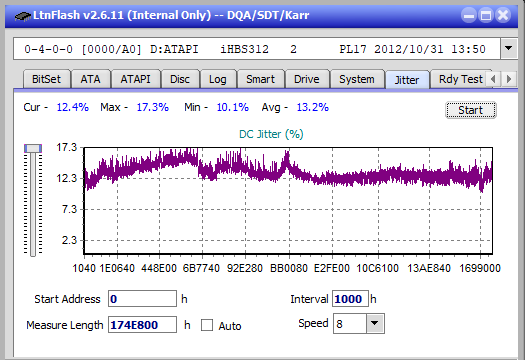Click the vertical jitter scale slider thumb
The width and height of the screenshot is (525, 360).
(33, 148)
